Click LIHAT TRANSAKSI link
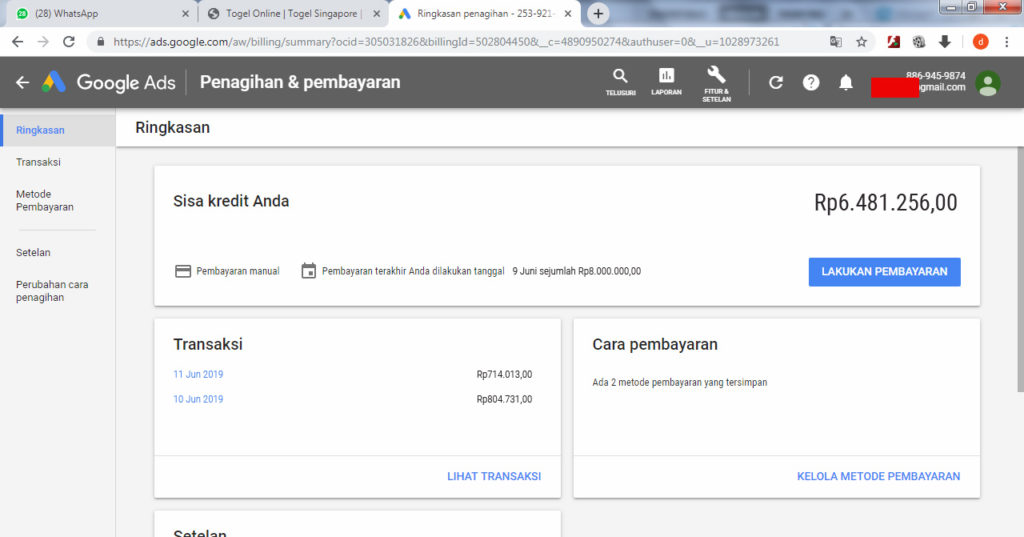Image resolution: width=1024 pixels, height=537 pixels. point(494,476)
